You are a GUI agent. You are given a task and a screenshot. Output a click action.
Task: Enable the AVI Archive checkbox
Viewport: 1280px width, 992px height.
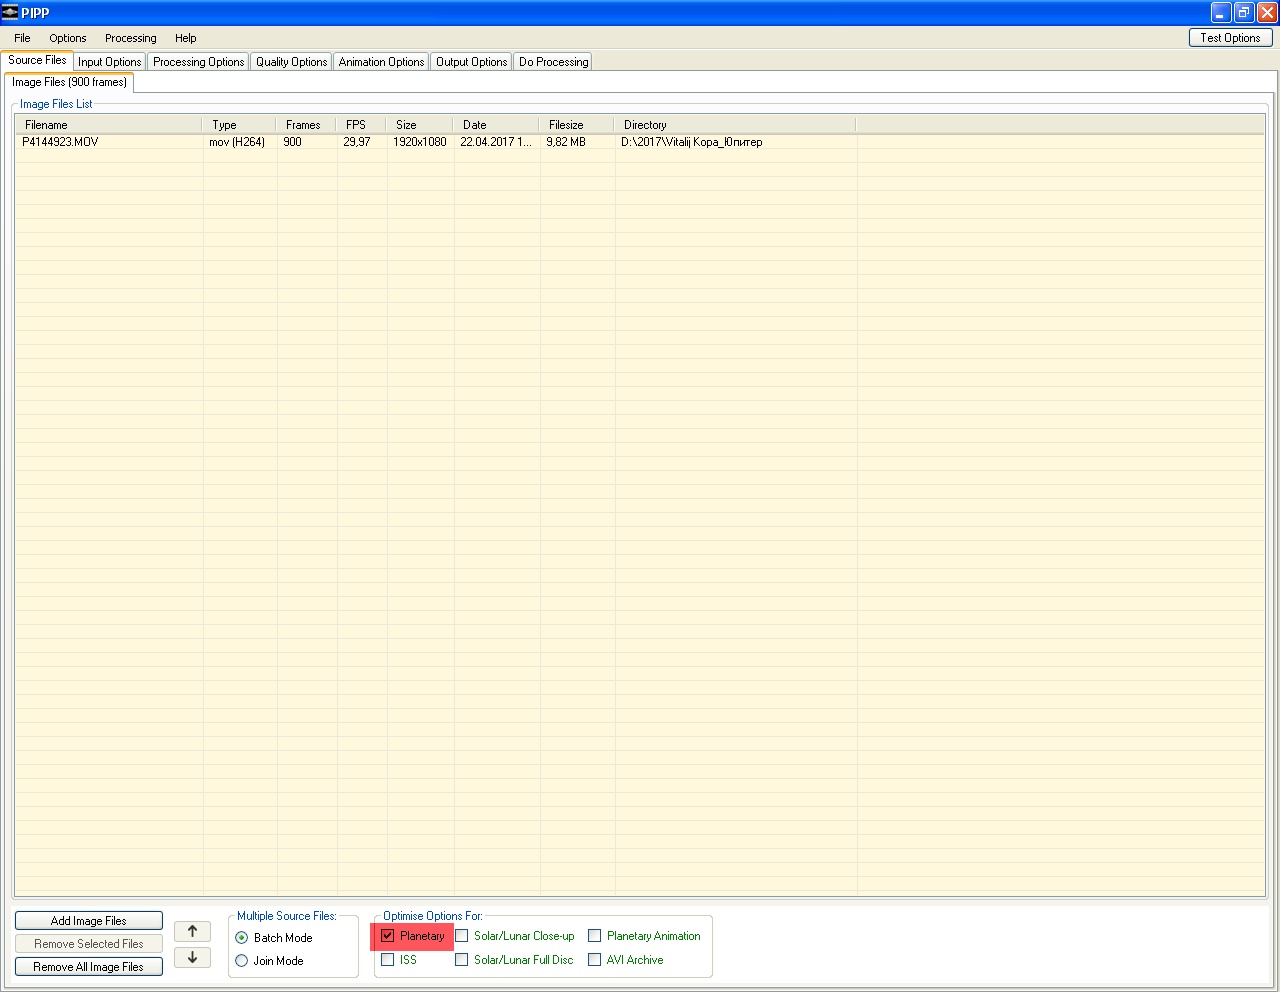click(x=595, y=960)
